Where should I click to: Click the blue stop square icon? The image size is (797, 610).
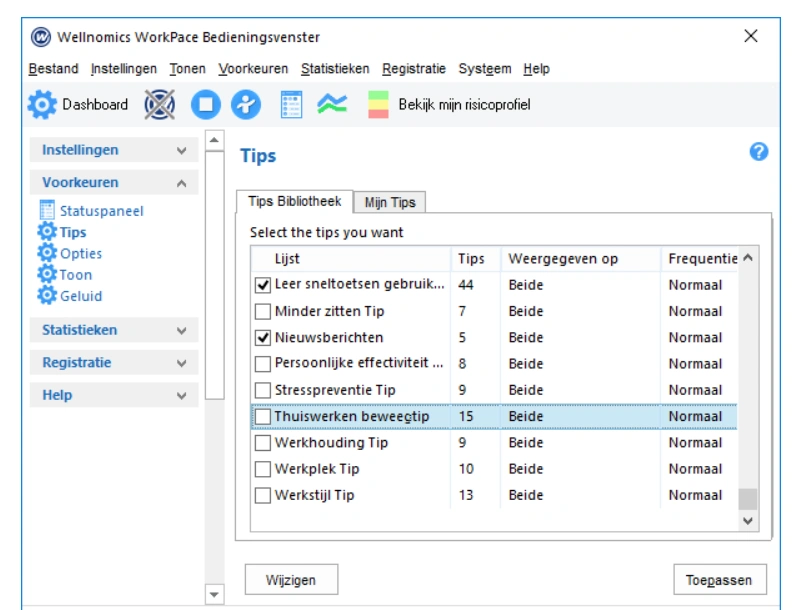point(205,105)
